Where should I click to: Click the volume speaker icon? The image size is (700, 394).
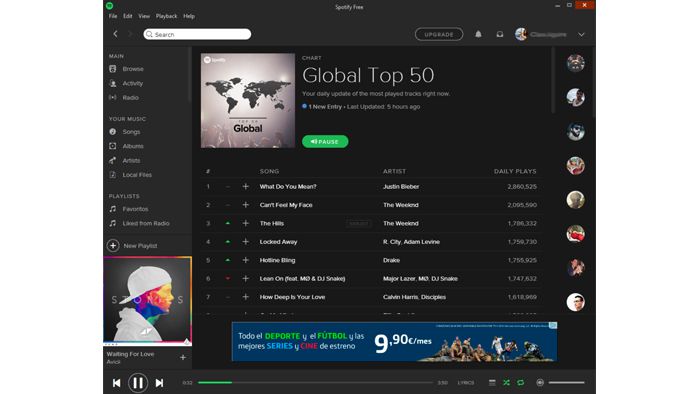[x=540, y=383]
